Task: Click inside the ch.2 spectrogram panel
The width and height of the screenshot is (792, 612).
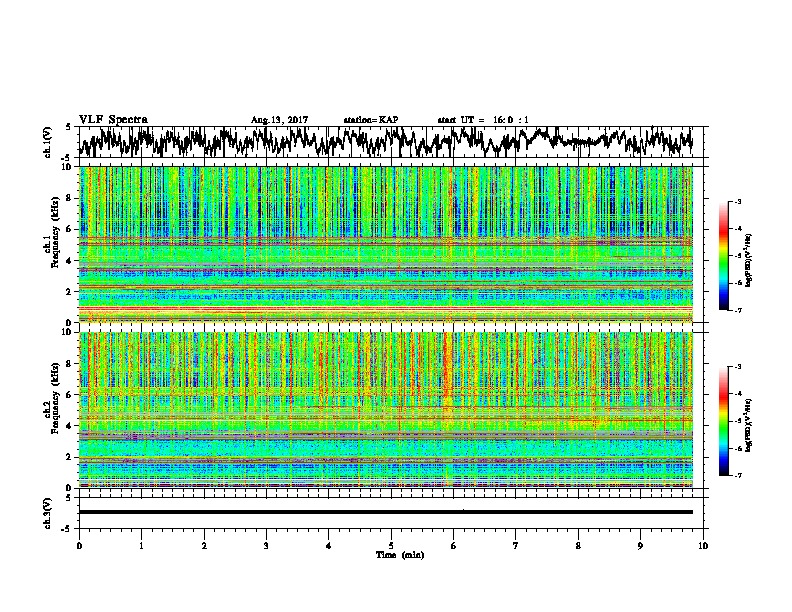Action: 386,410
